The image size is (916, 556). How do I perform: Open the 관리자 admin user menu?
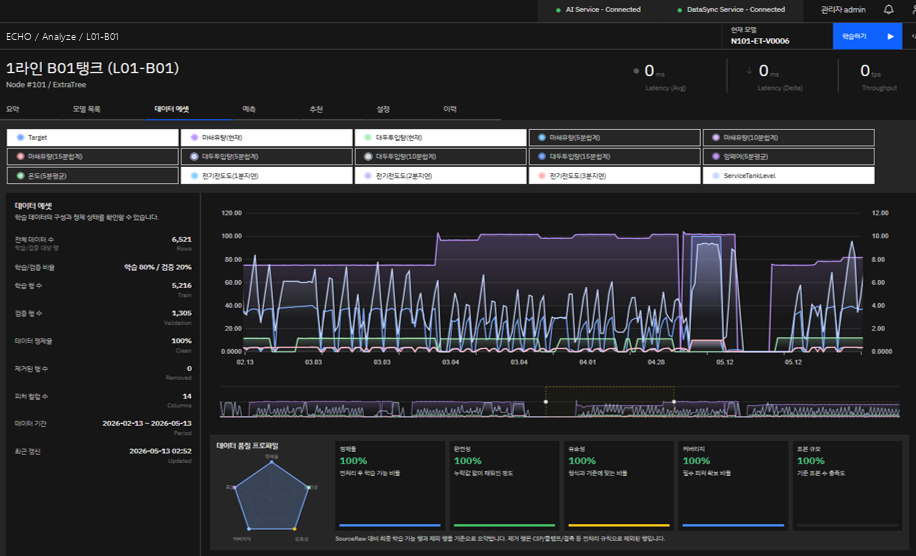[843, 10]
